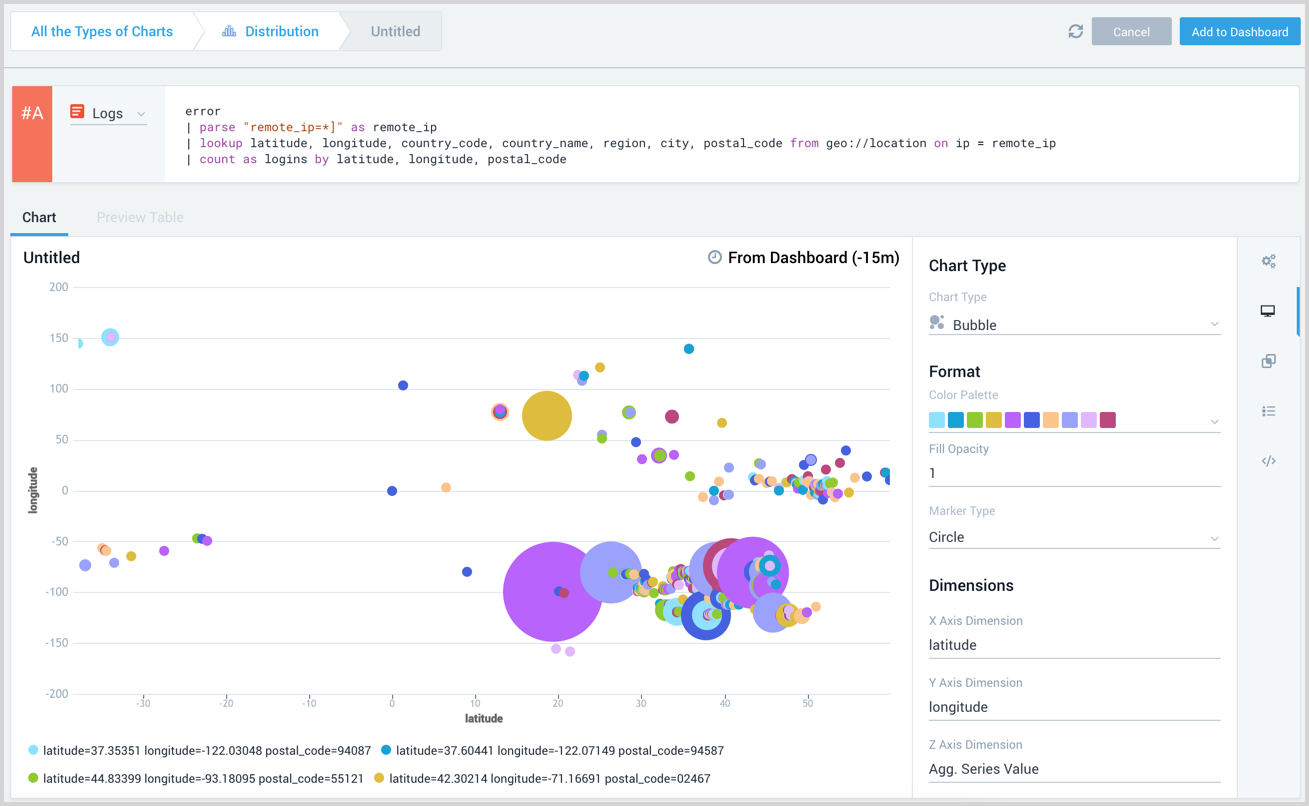This screenshot has height=806, width=1309.
Task: Expand the Marker Type Circle dropdown
Action: coord(1074,537)
